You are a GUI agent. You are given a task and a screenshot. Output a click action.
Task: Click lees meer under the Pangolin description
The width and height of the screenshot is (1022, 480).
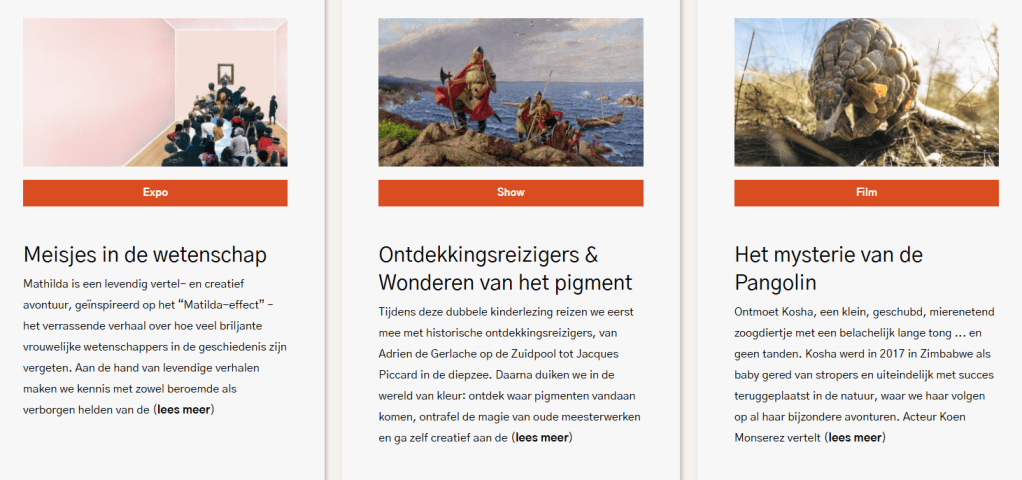854,438
